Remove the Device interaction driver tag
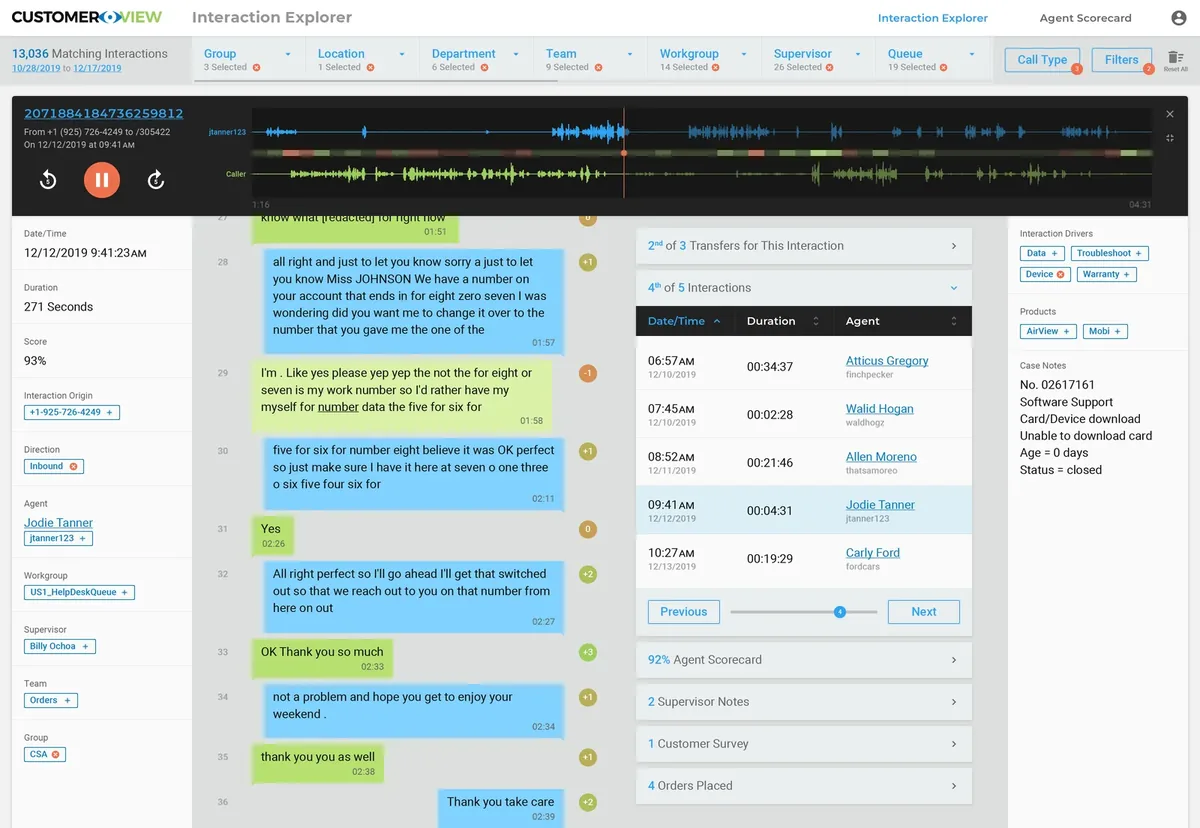This screenshot has height=828, width=1200. click(1061, 274)
